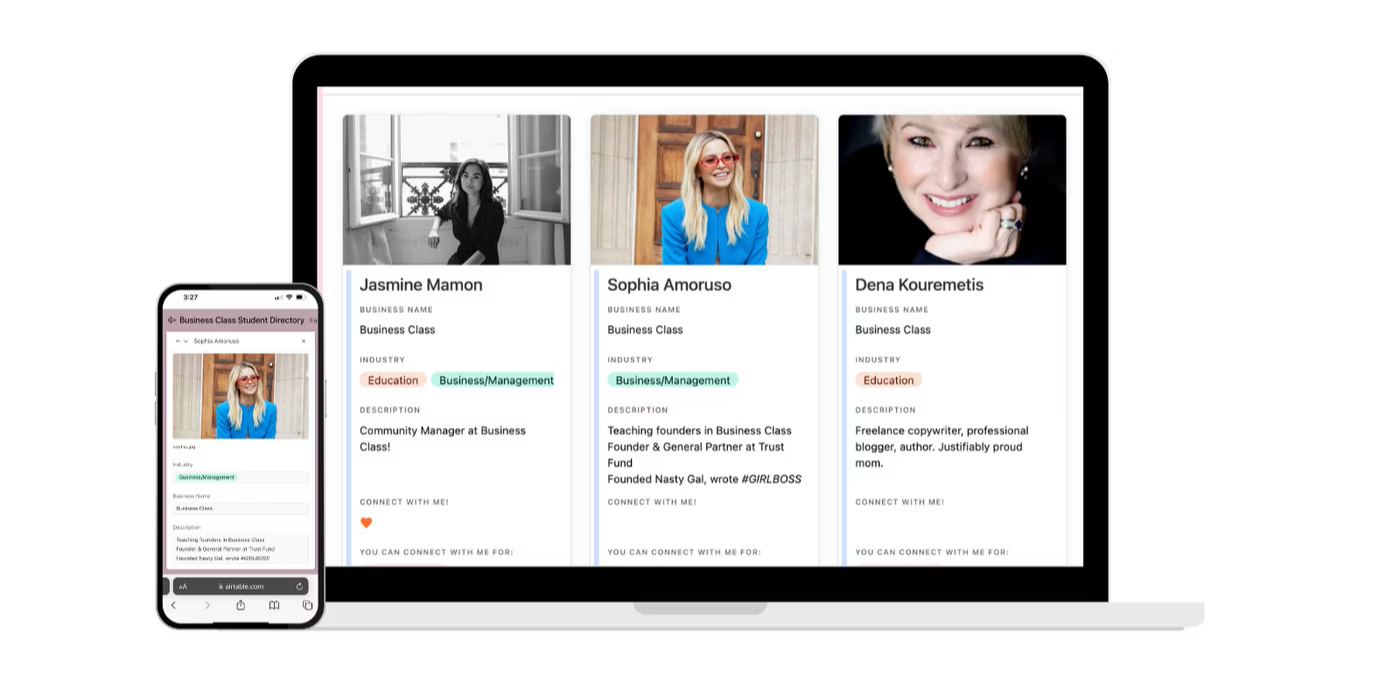Open Sophia Amoruso photo on phone
This screenshot has height=683, width=1400.
tap(240, 396)
